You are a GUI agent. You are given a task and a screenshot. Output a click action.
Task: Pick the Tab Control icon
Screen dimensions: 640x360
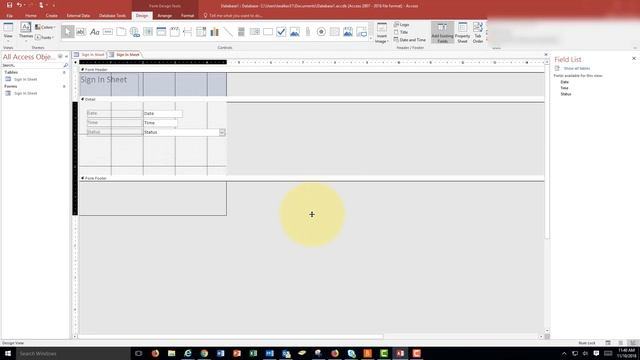[x=121, y=32]
